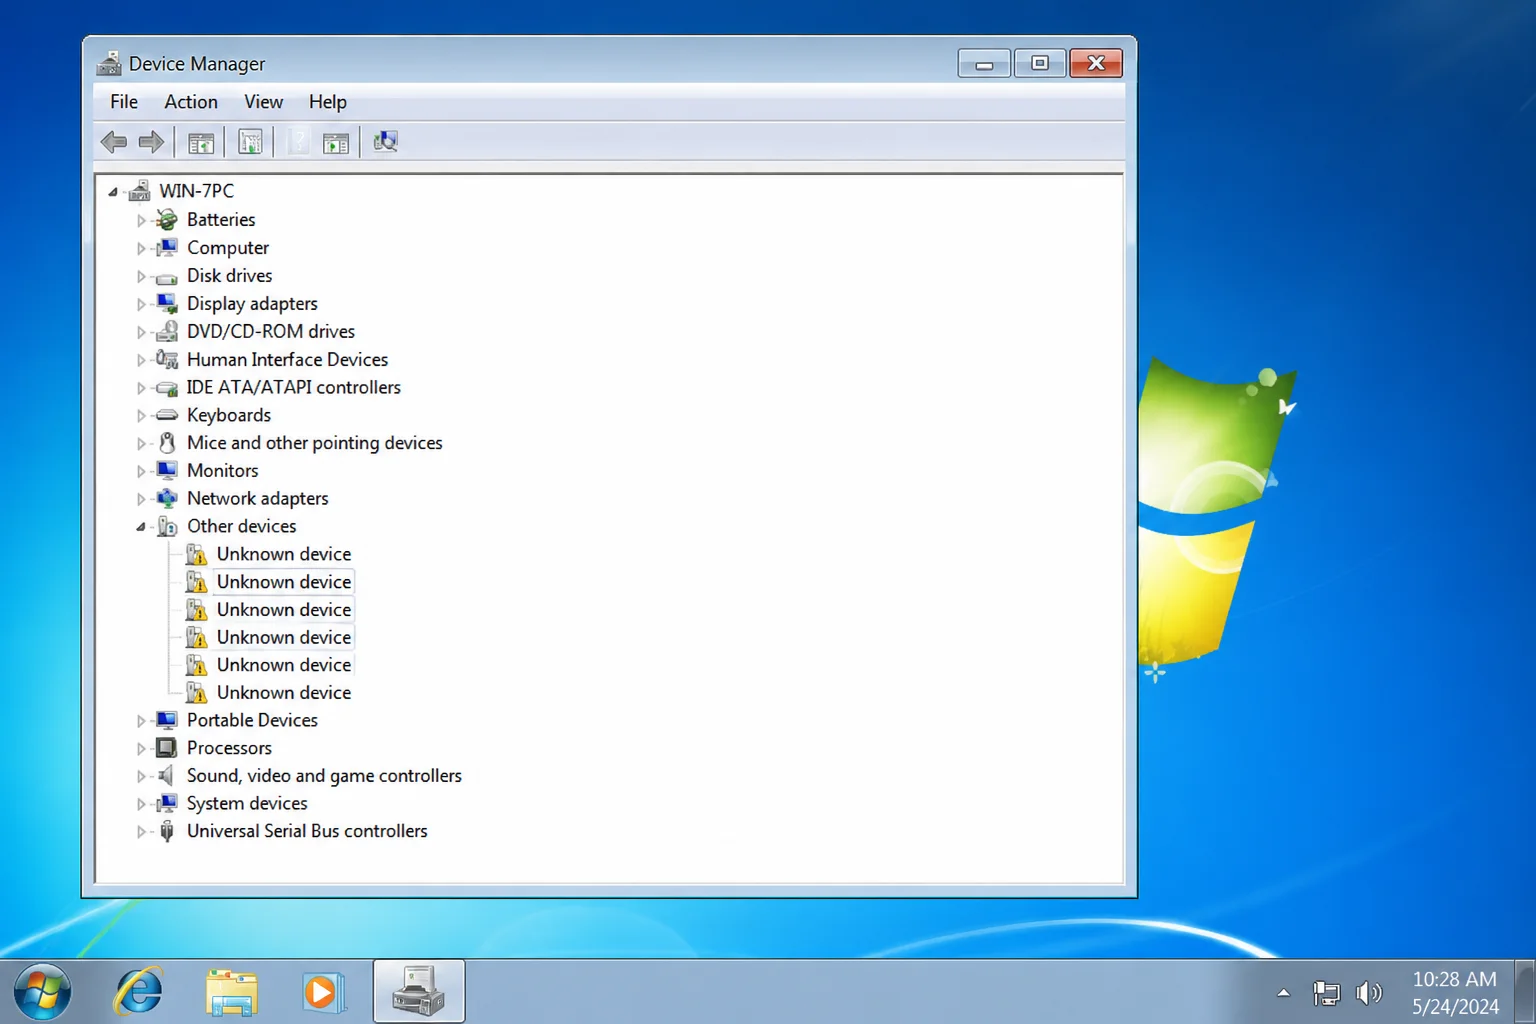The width and height of the screenshot is (1536, 1024).
Task: Expand the Portable Devices node
Action: point(141,721)
